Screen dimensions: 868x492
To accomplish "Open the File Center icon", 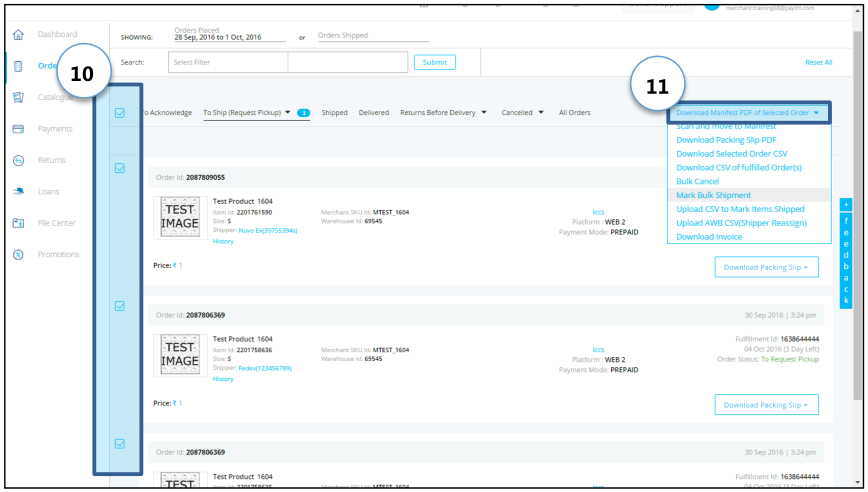I will (x=18, y=223).
